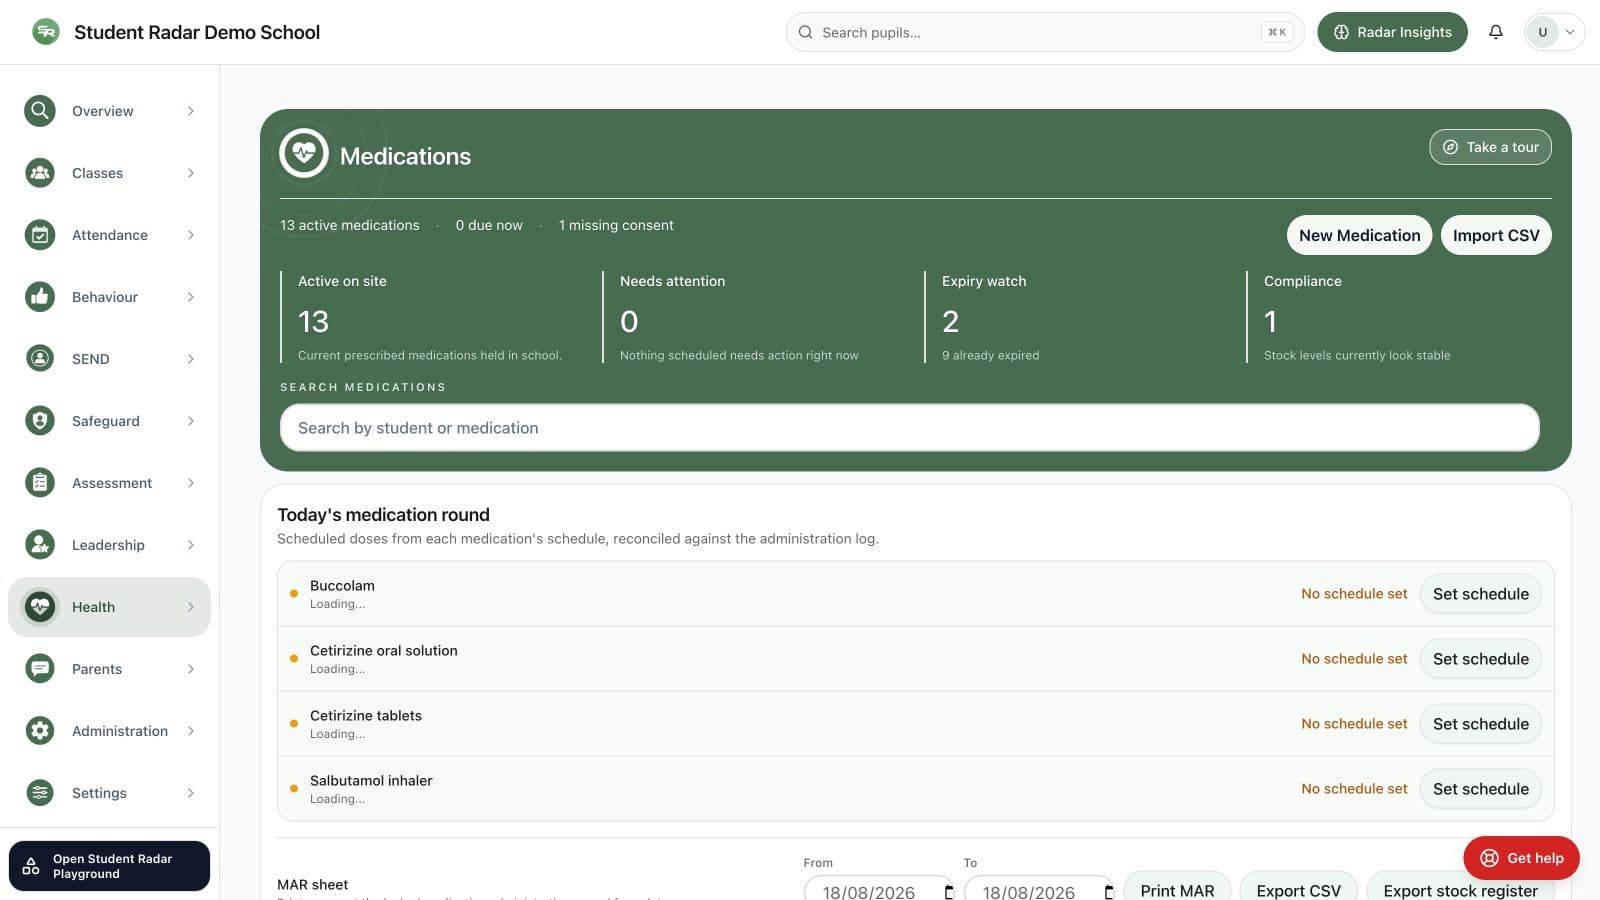Click the Radar Insights button

(x=1392, y=32)
